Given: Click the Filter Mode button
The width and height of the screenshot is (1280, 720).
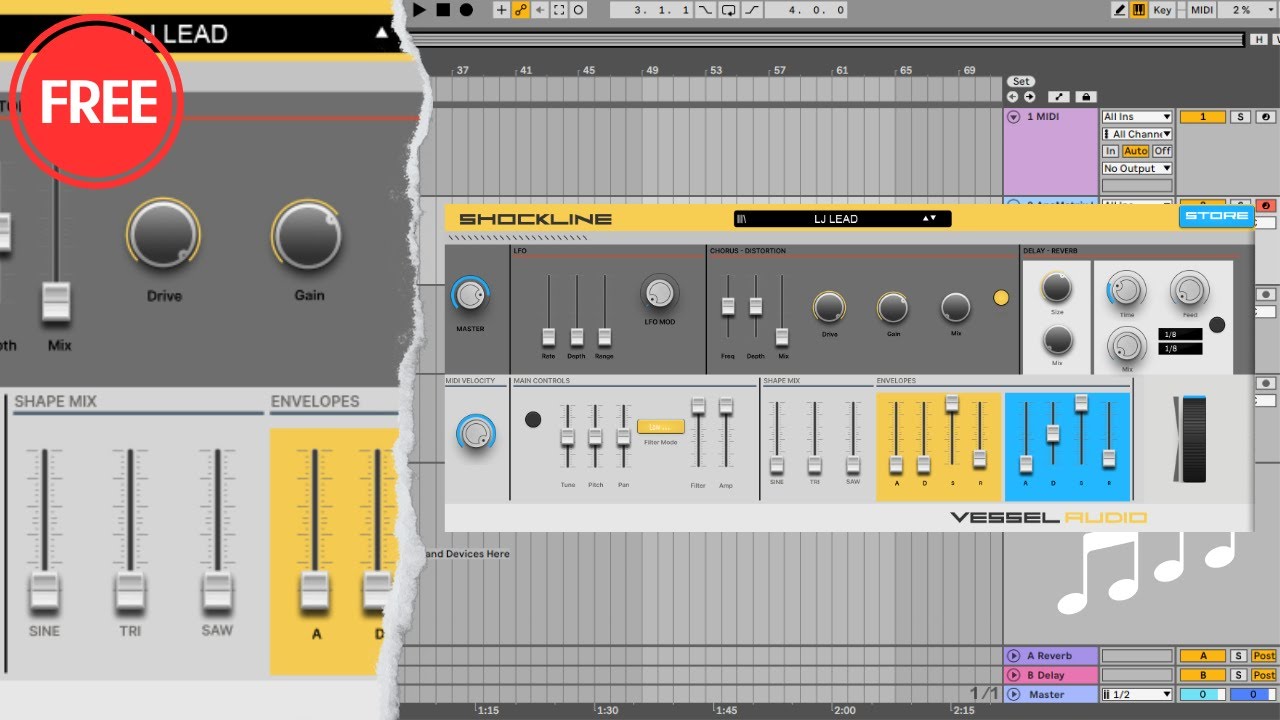Looking at the screenshot, I should 661,427.
